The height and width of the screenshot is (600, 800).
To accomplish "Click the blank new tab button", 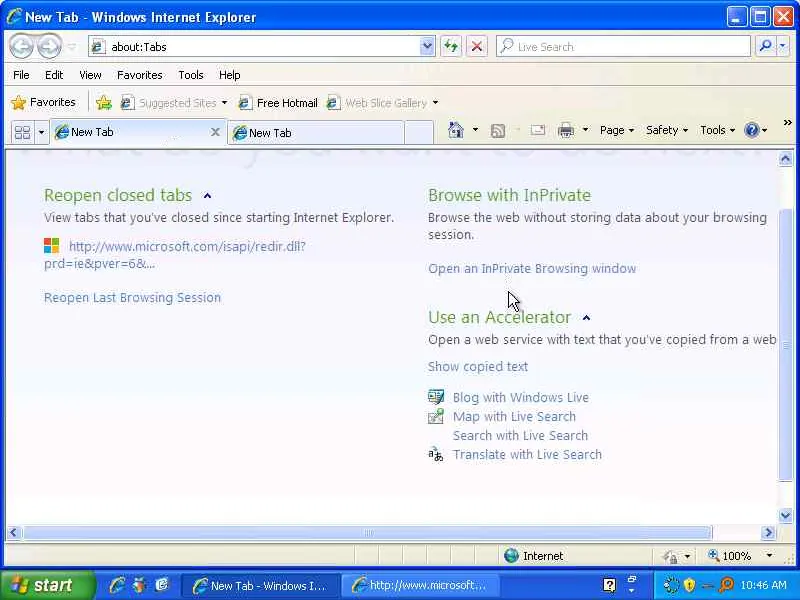I will click(419, 133).
